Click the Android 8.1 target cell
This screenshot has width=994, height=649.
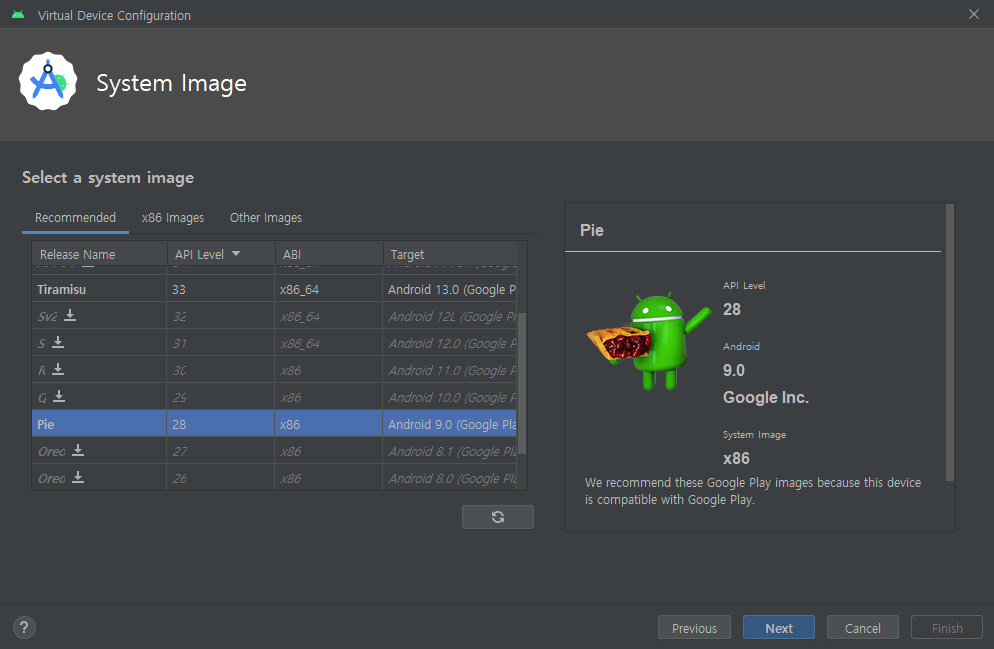click(x=449, y=451)
